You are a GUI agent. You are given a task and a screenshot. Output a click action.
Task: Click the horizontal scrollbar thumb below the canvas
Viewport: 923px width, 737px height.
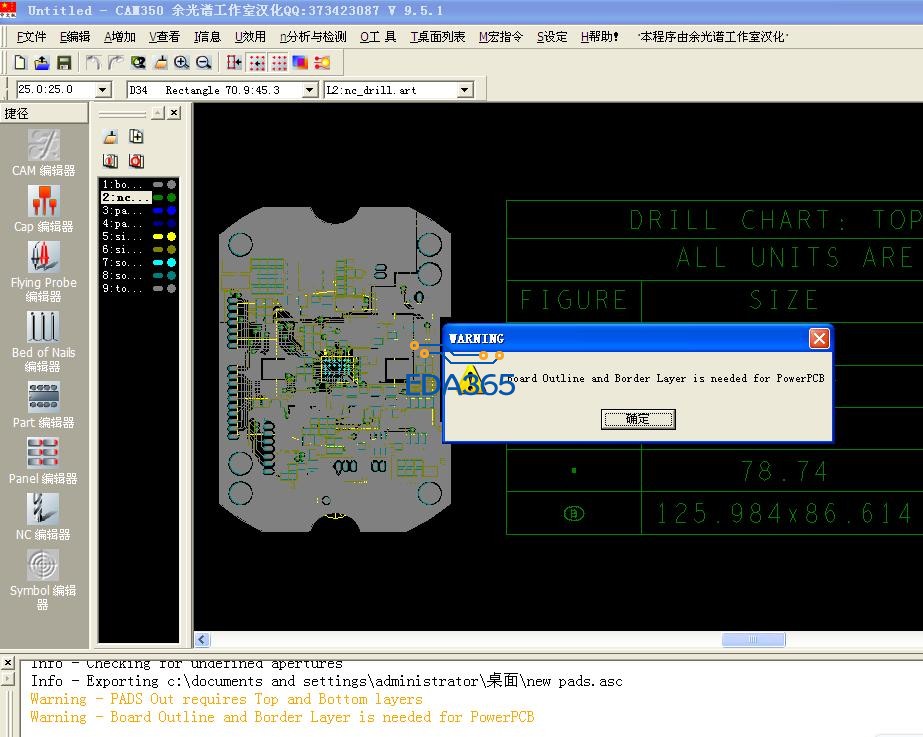click(753, 639)
